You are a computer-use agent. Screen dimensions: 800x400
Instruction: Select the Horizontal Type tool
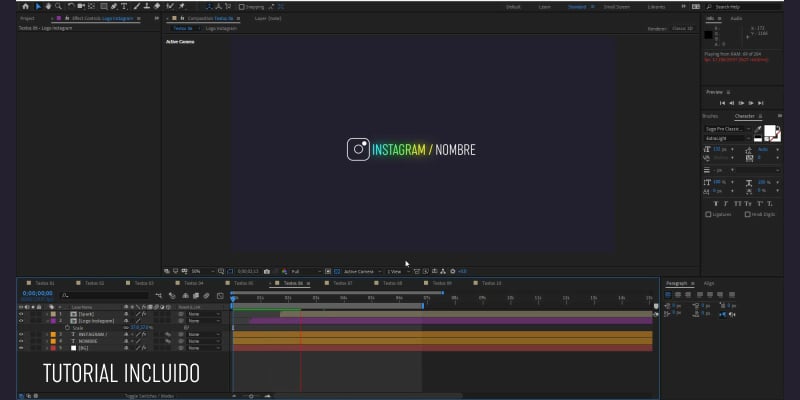click(124, 7)
